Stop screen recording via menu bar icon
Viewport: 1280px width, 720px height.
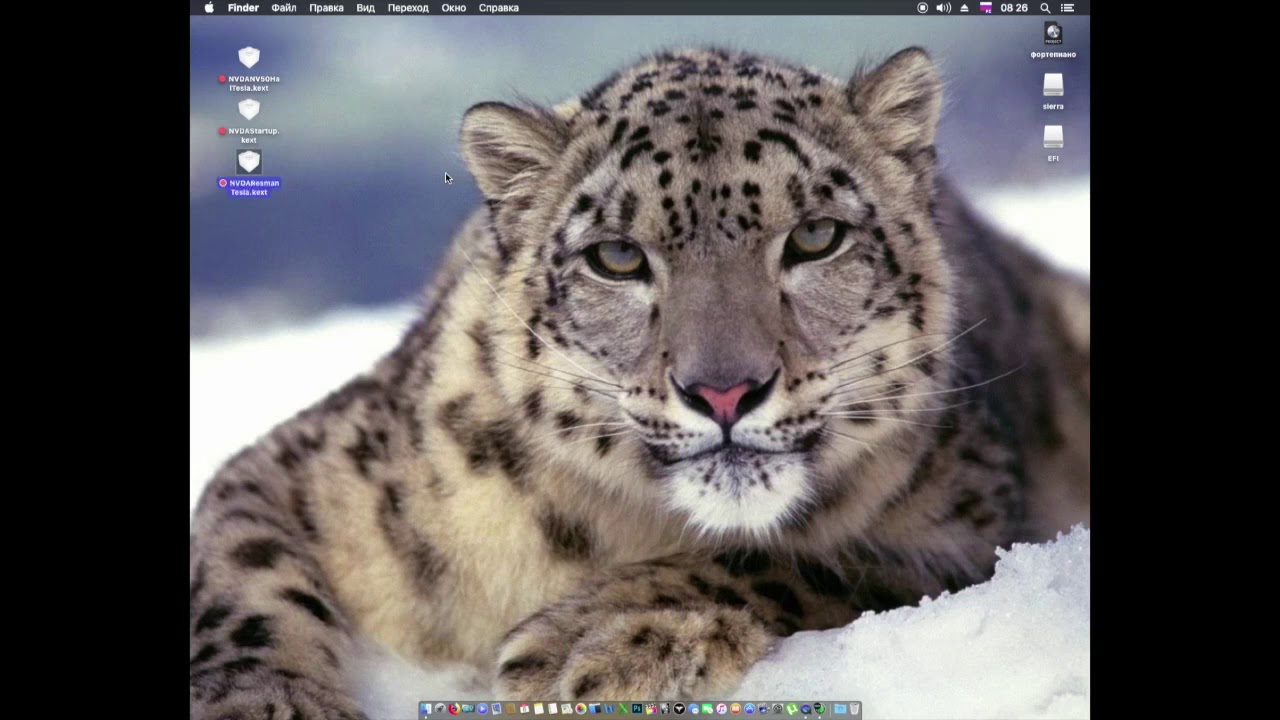pos(922,8)
